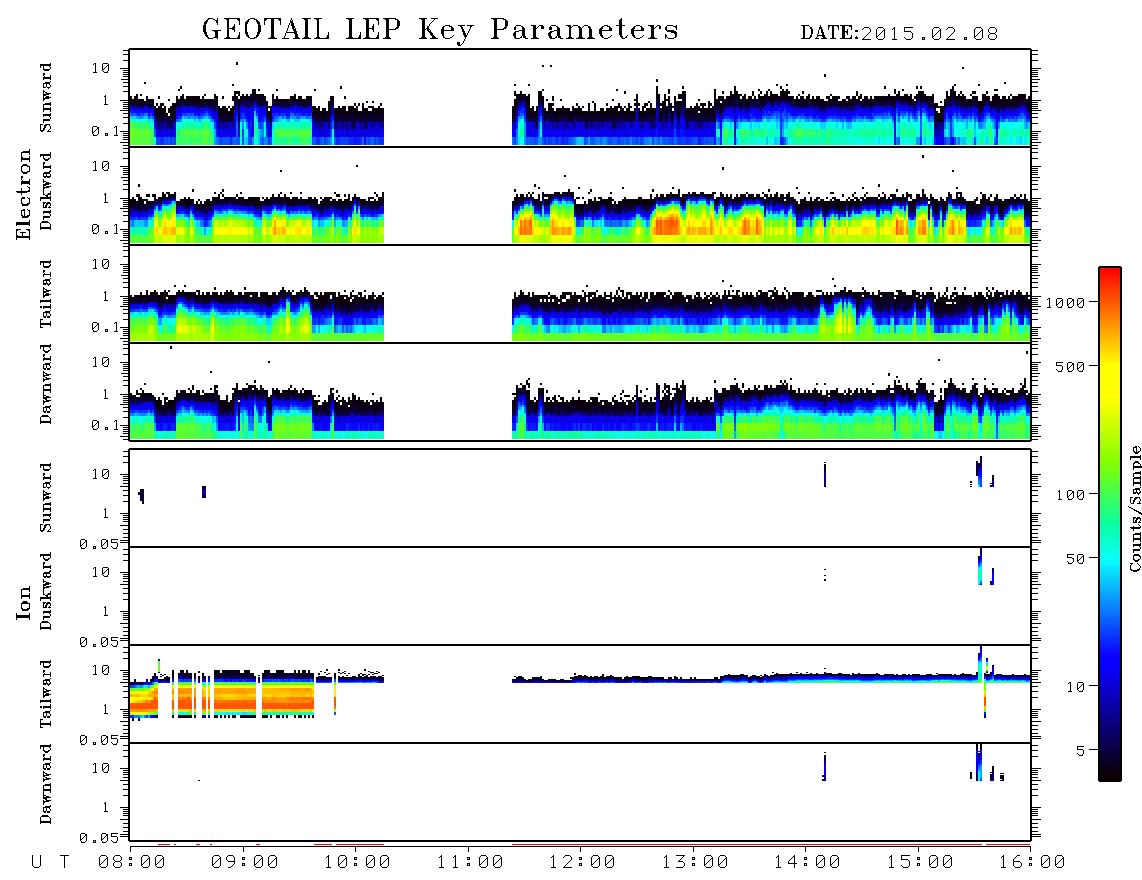This screenshot has height=880, width=1142.
Task: Click the Ion 'Sunward' axis label
Action: (x=46, y=497)
